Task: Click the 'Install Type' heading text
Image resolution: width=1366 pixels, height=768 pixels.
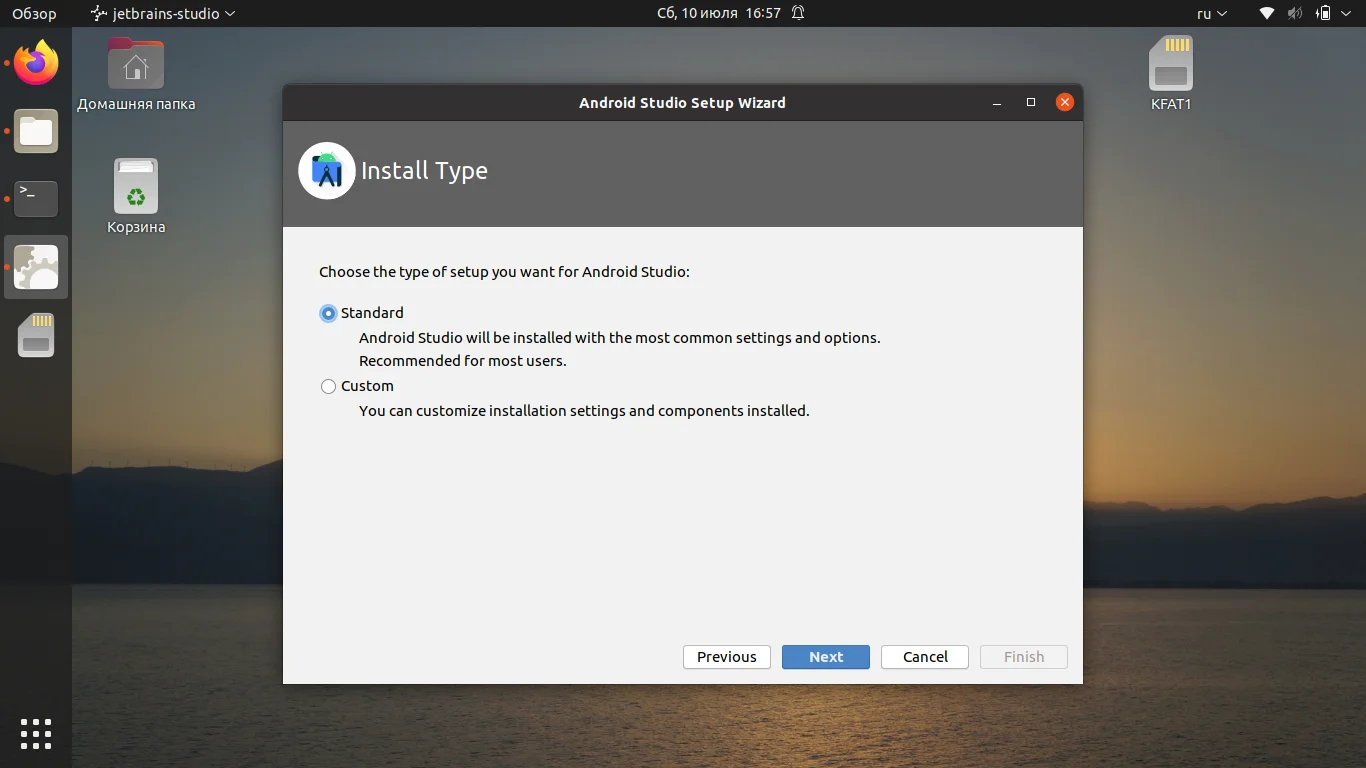Action: pos(424,171)
